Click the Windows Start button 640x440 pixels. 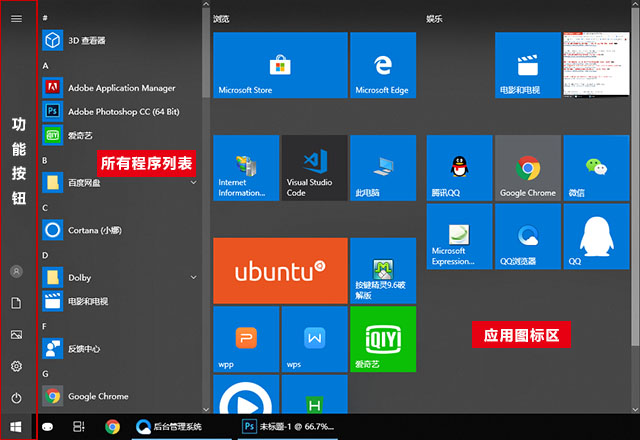[x=16, y=427]
